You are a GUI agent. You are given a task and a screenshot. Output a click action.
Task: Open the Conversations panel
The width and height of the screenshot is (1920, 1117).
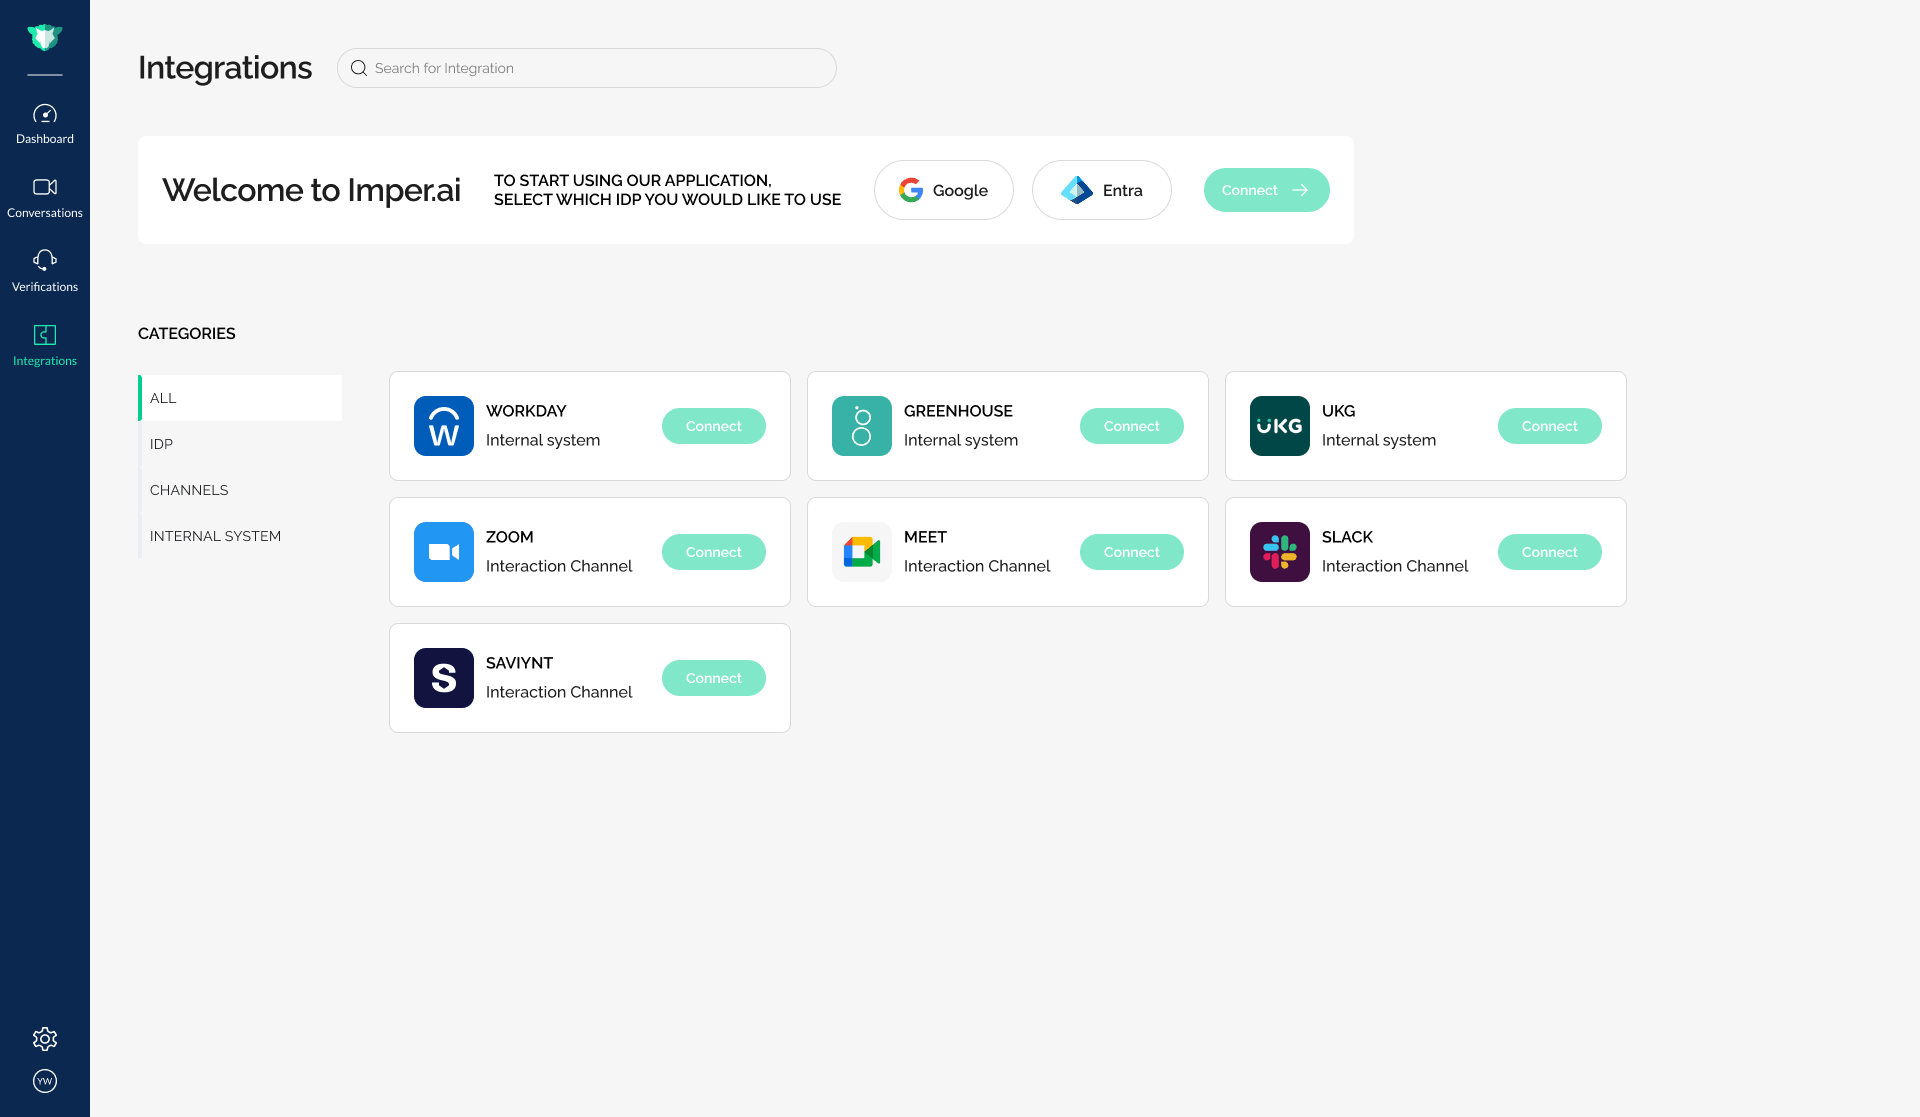point(45,196)
